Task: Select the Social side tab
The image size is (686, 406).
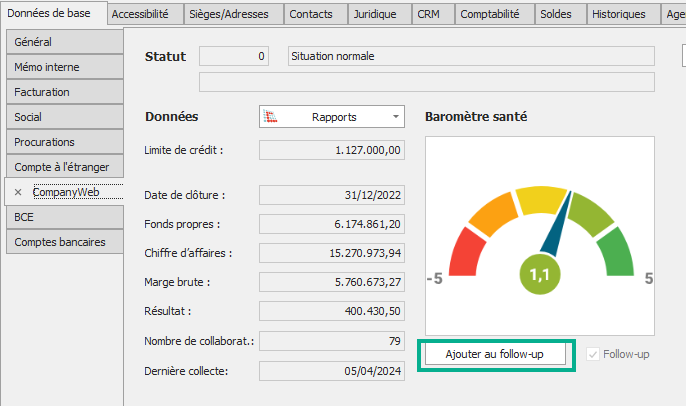Action: (x=65, y=117)
